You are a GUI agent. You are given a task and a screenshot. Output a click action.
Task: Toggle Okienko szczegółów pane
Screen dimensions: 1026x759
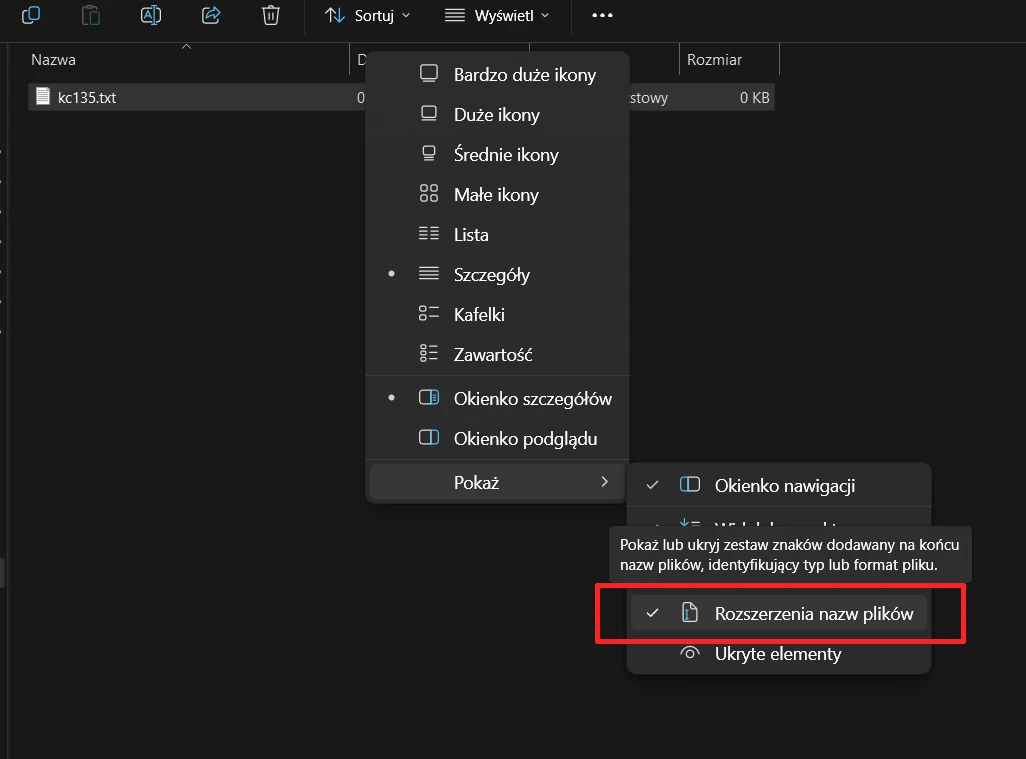(497, 398)
